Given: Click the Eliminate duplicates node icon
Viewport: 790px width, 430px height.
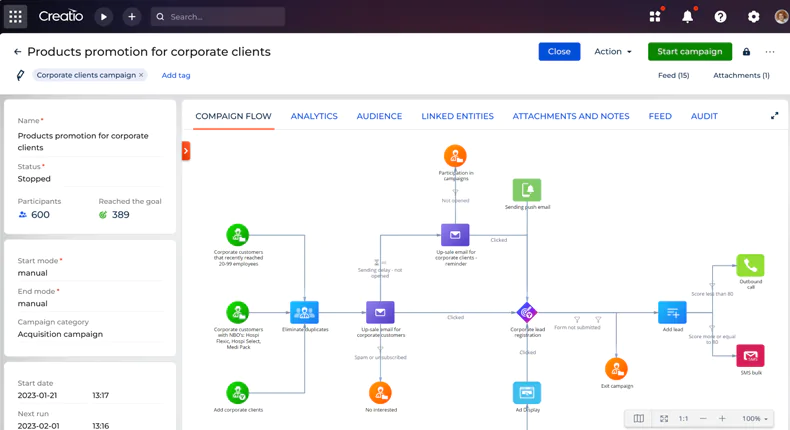Looking at the screenshot, I should 304,313.
